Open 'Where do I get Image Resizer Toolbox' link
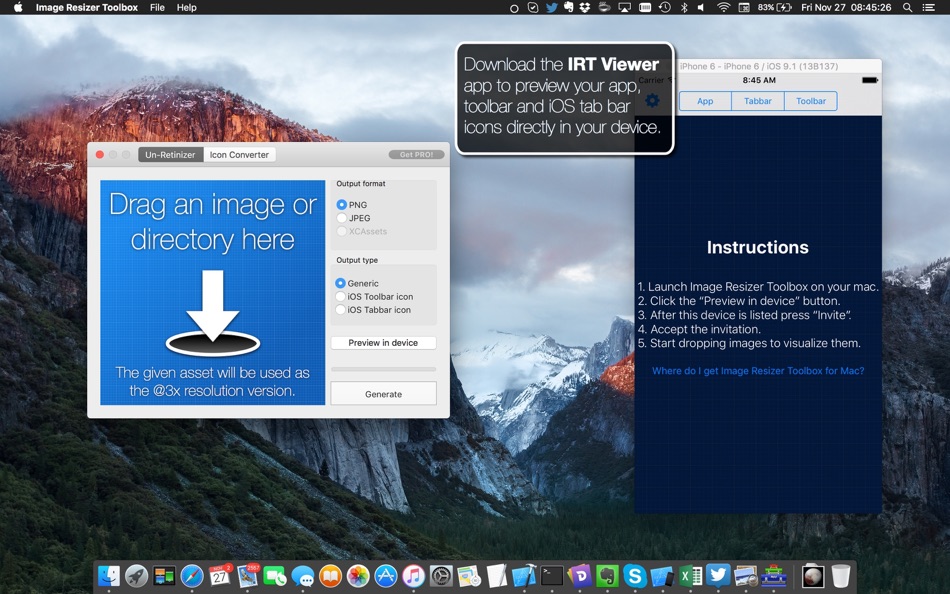Screen dimensions: 950x594 pyautogui.click(x=758, y=371)
